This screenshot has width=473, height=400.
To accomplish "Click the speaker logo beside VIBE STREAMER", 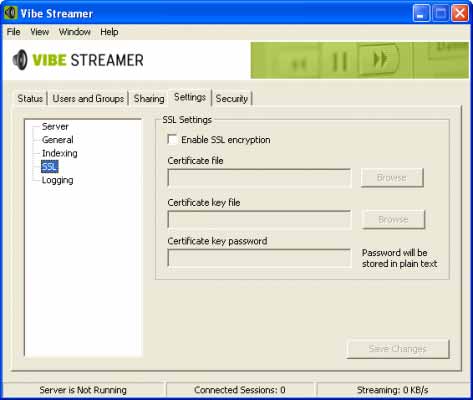I will [x=20, y=60].
